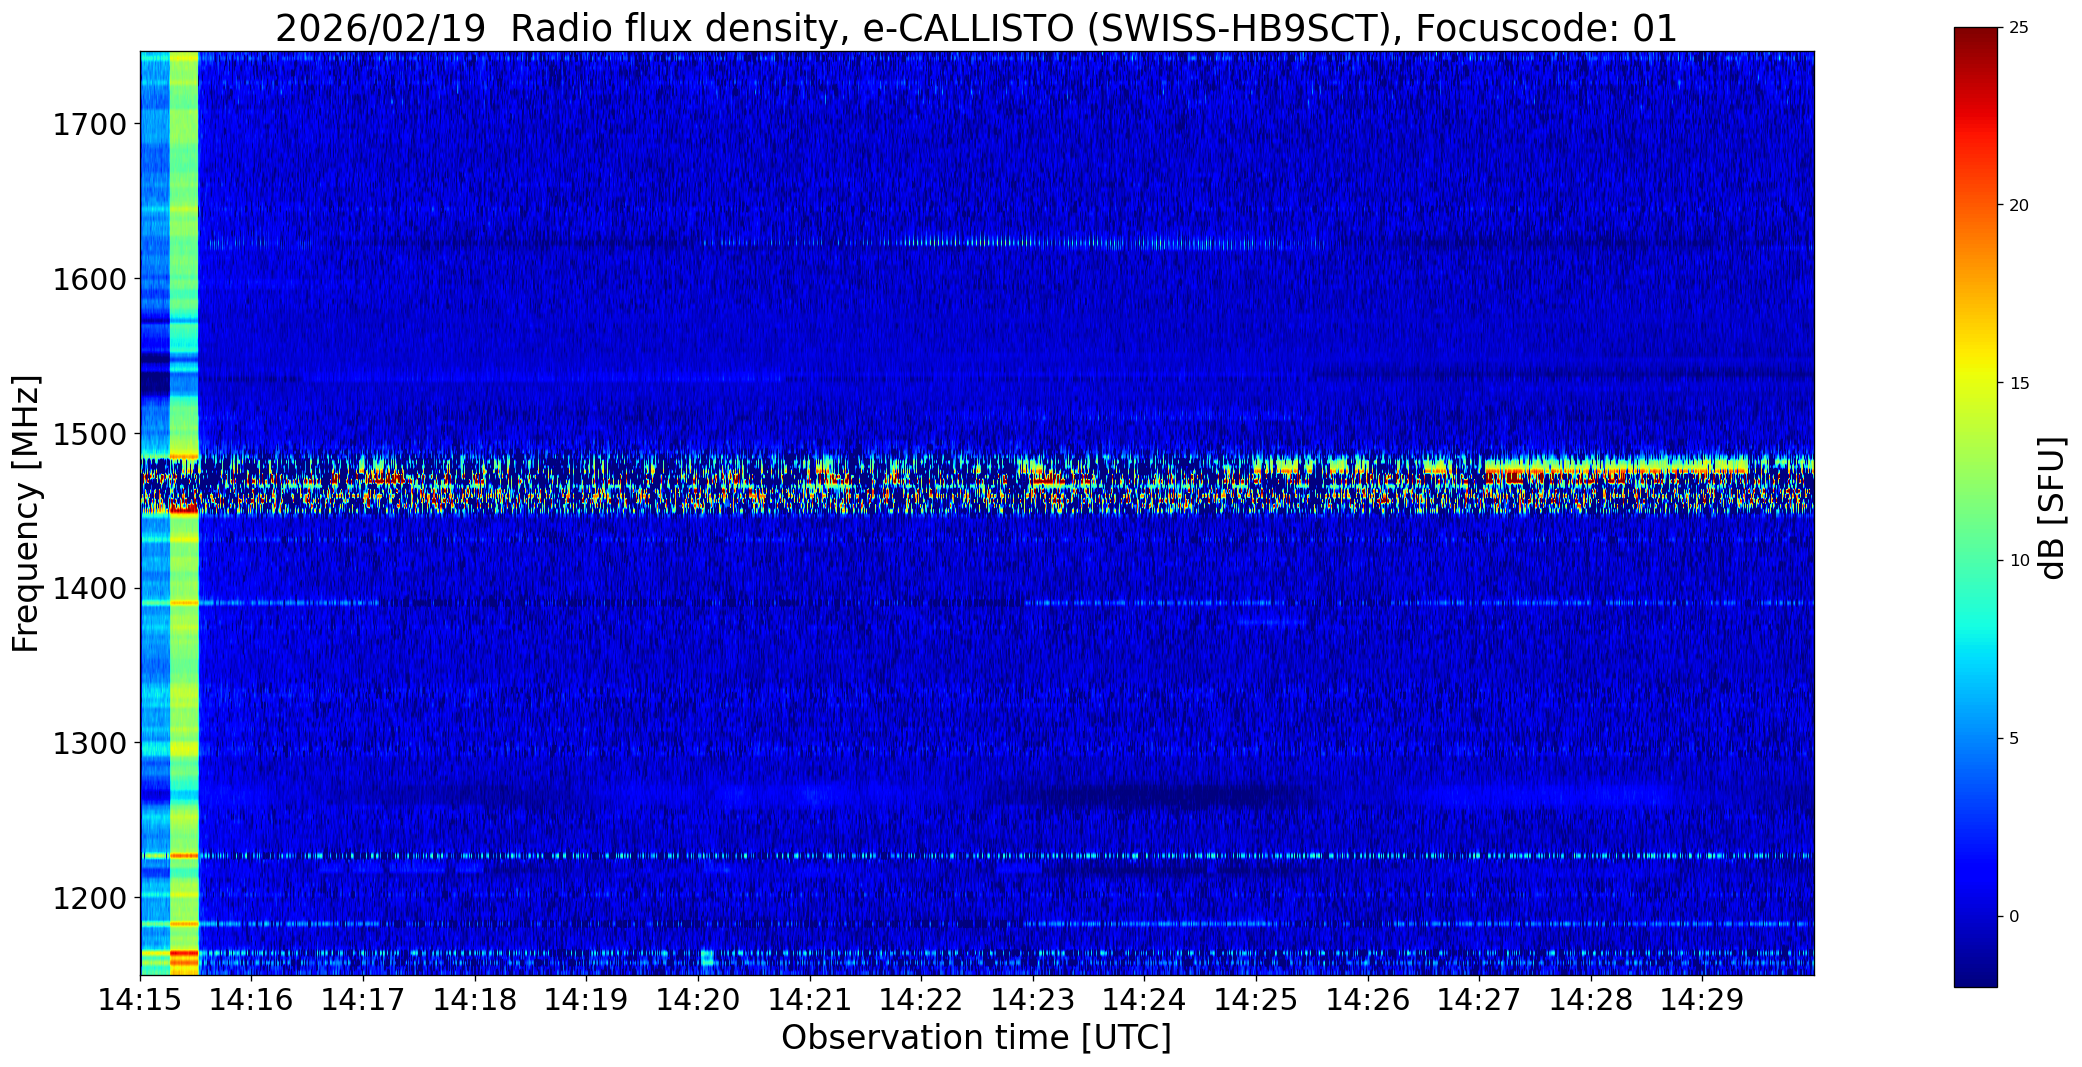Click the 14:27 time tick label
Screen dimensions: 2082x1067
pos(1479,999)
